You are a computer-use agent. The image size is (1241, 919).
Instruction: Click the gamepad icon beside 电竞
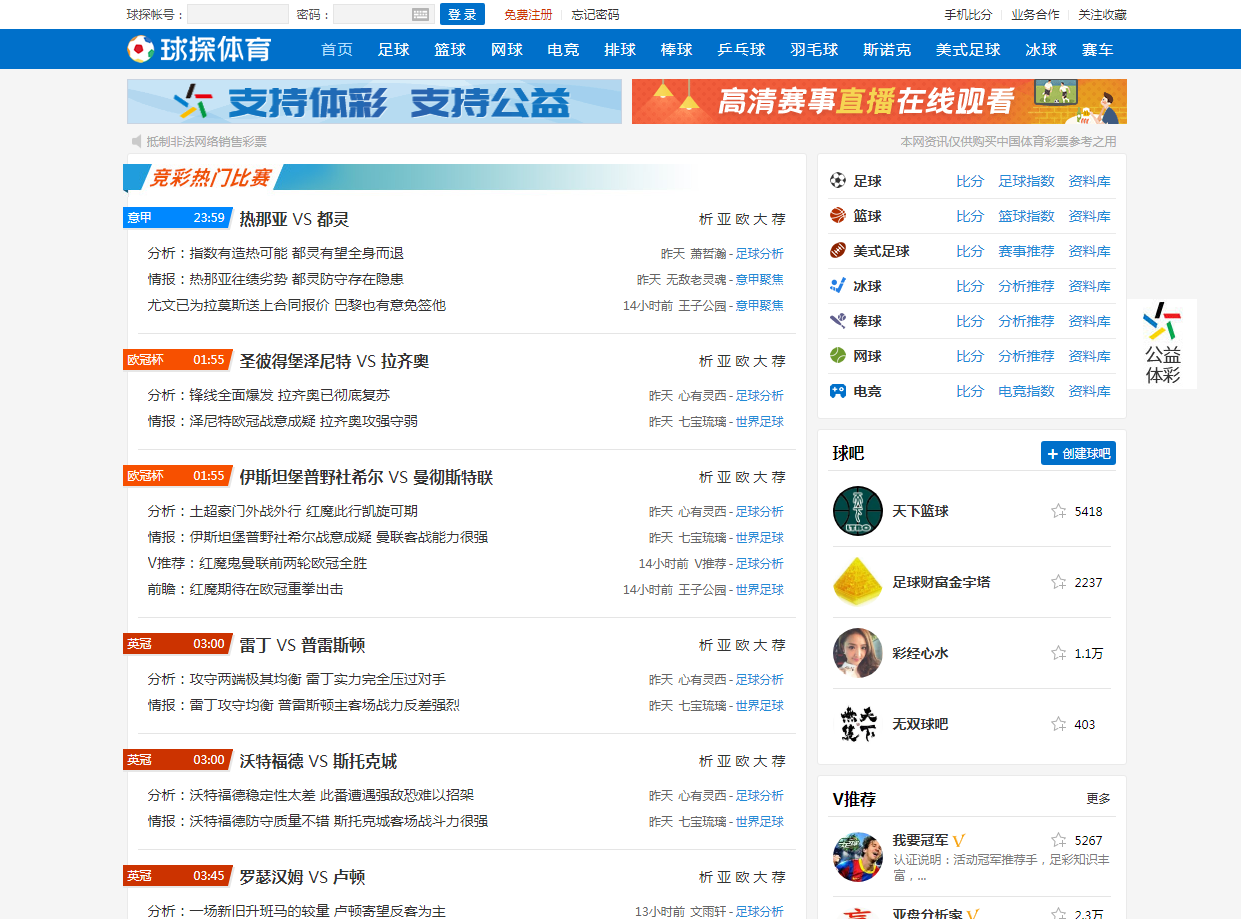click(x=838, y=391)
